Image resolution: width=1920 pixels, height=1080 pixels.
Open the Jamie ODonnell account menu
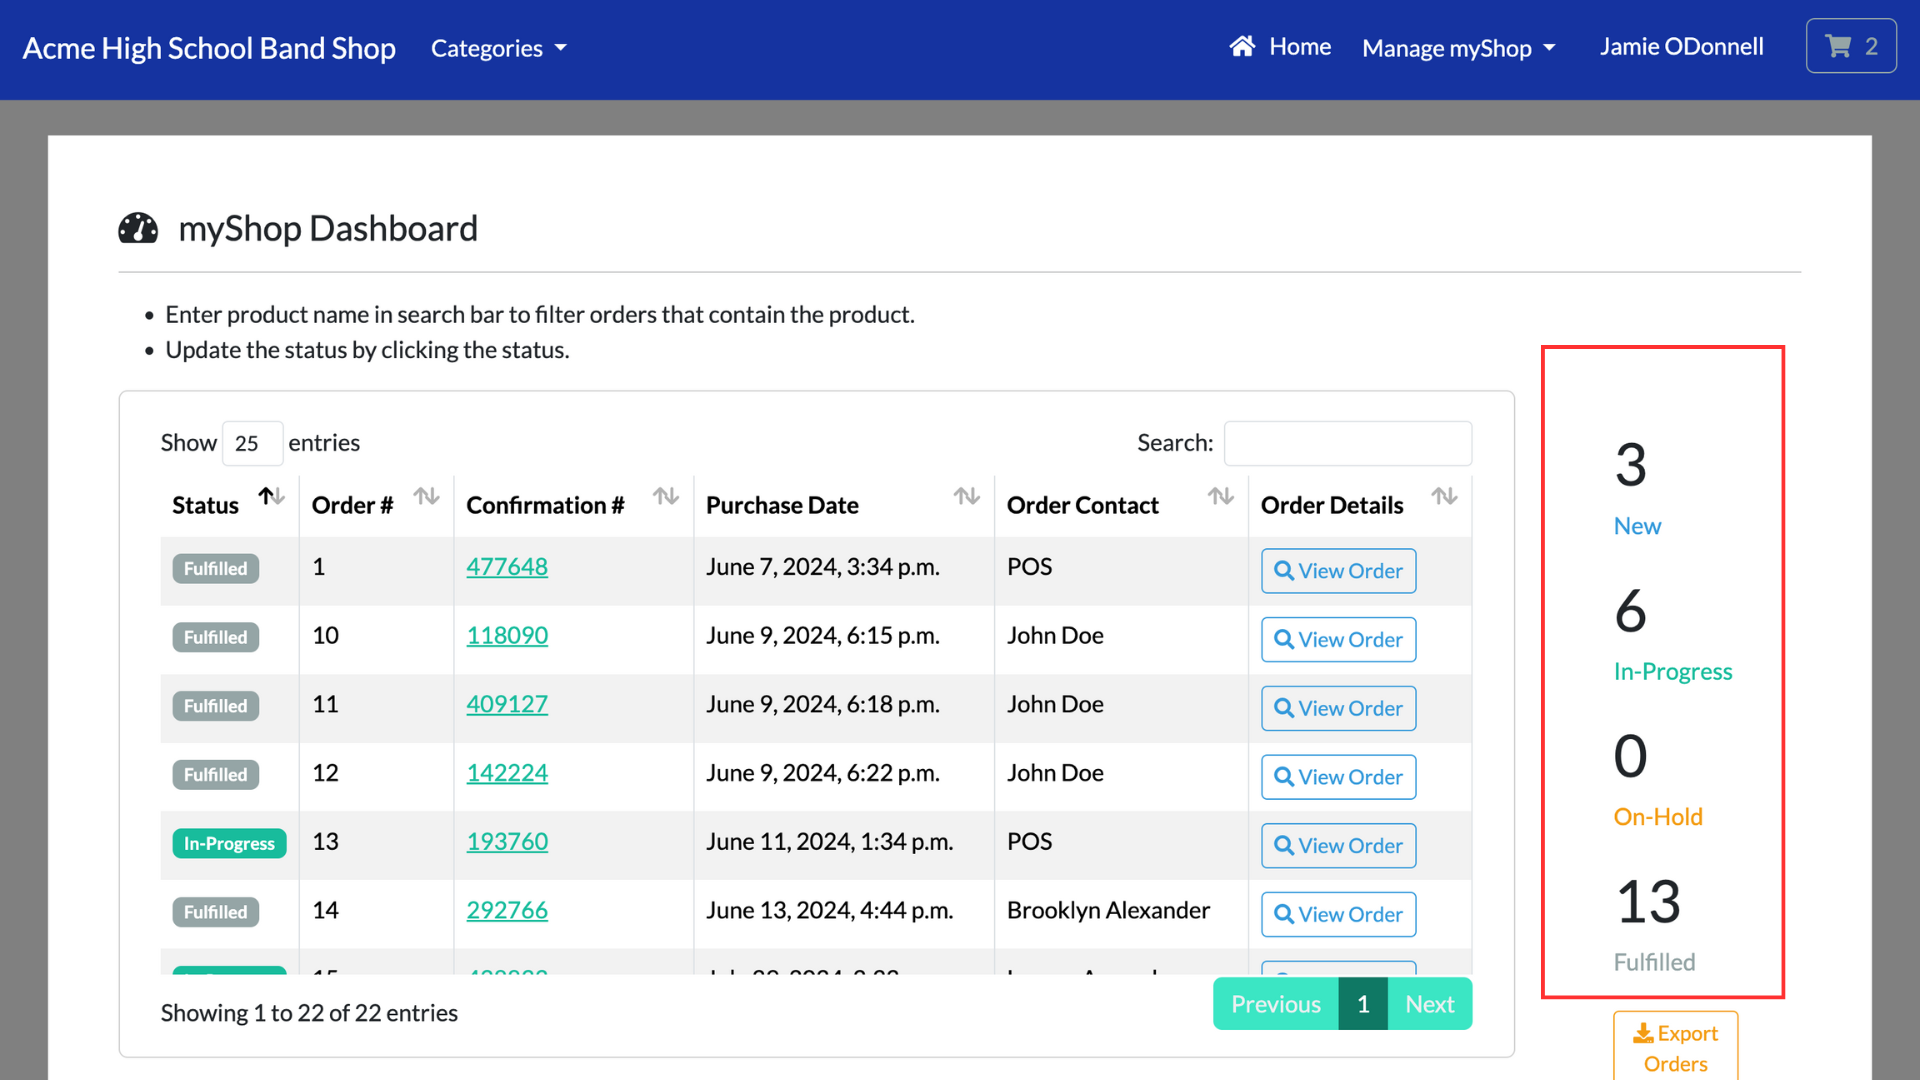(1681, 46)
